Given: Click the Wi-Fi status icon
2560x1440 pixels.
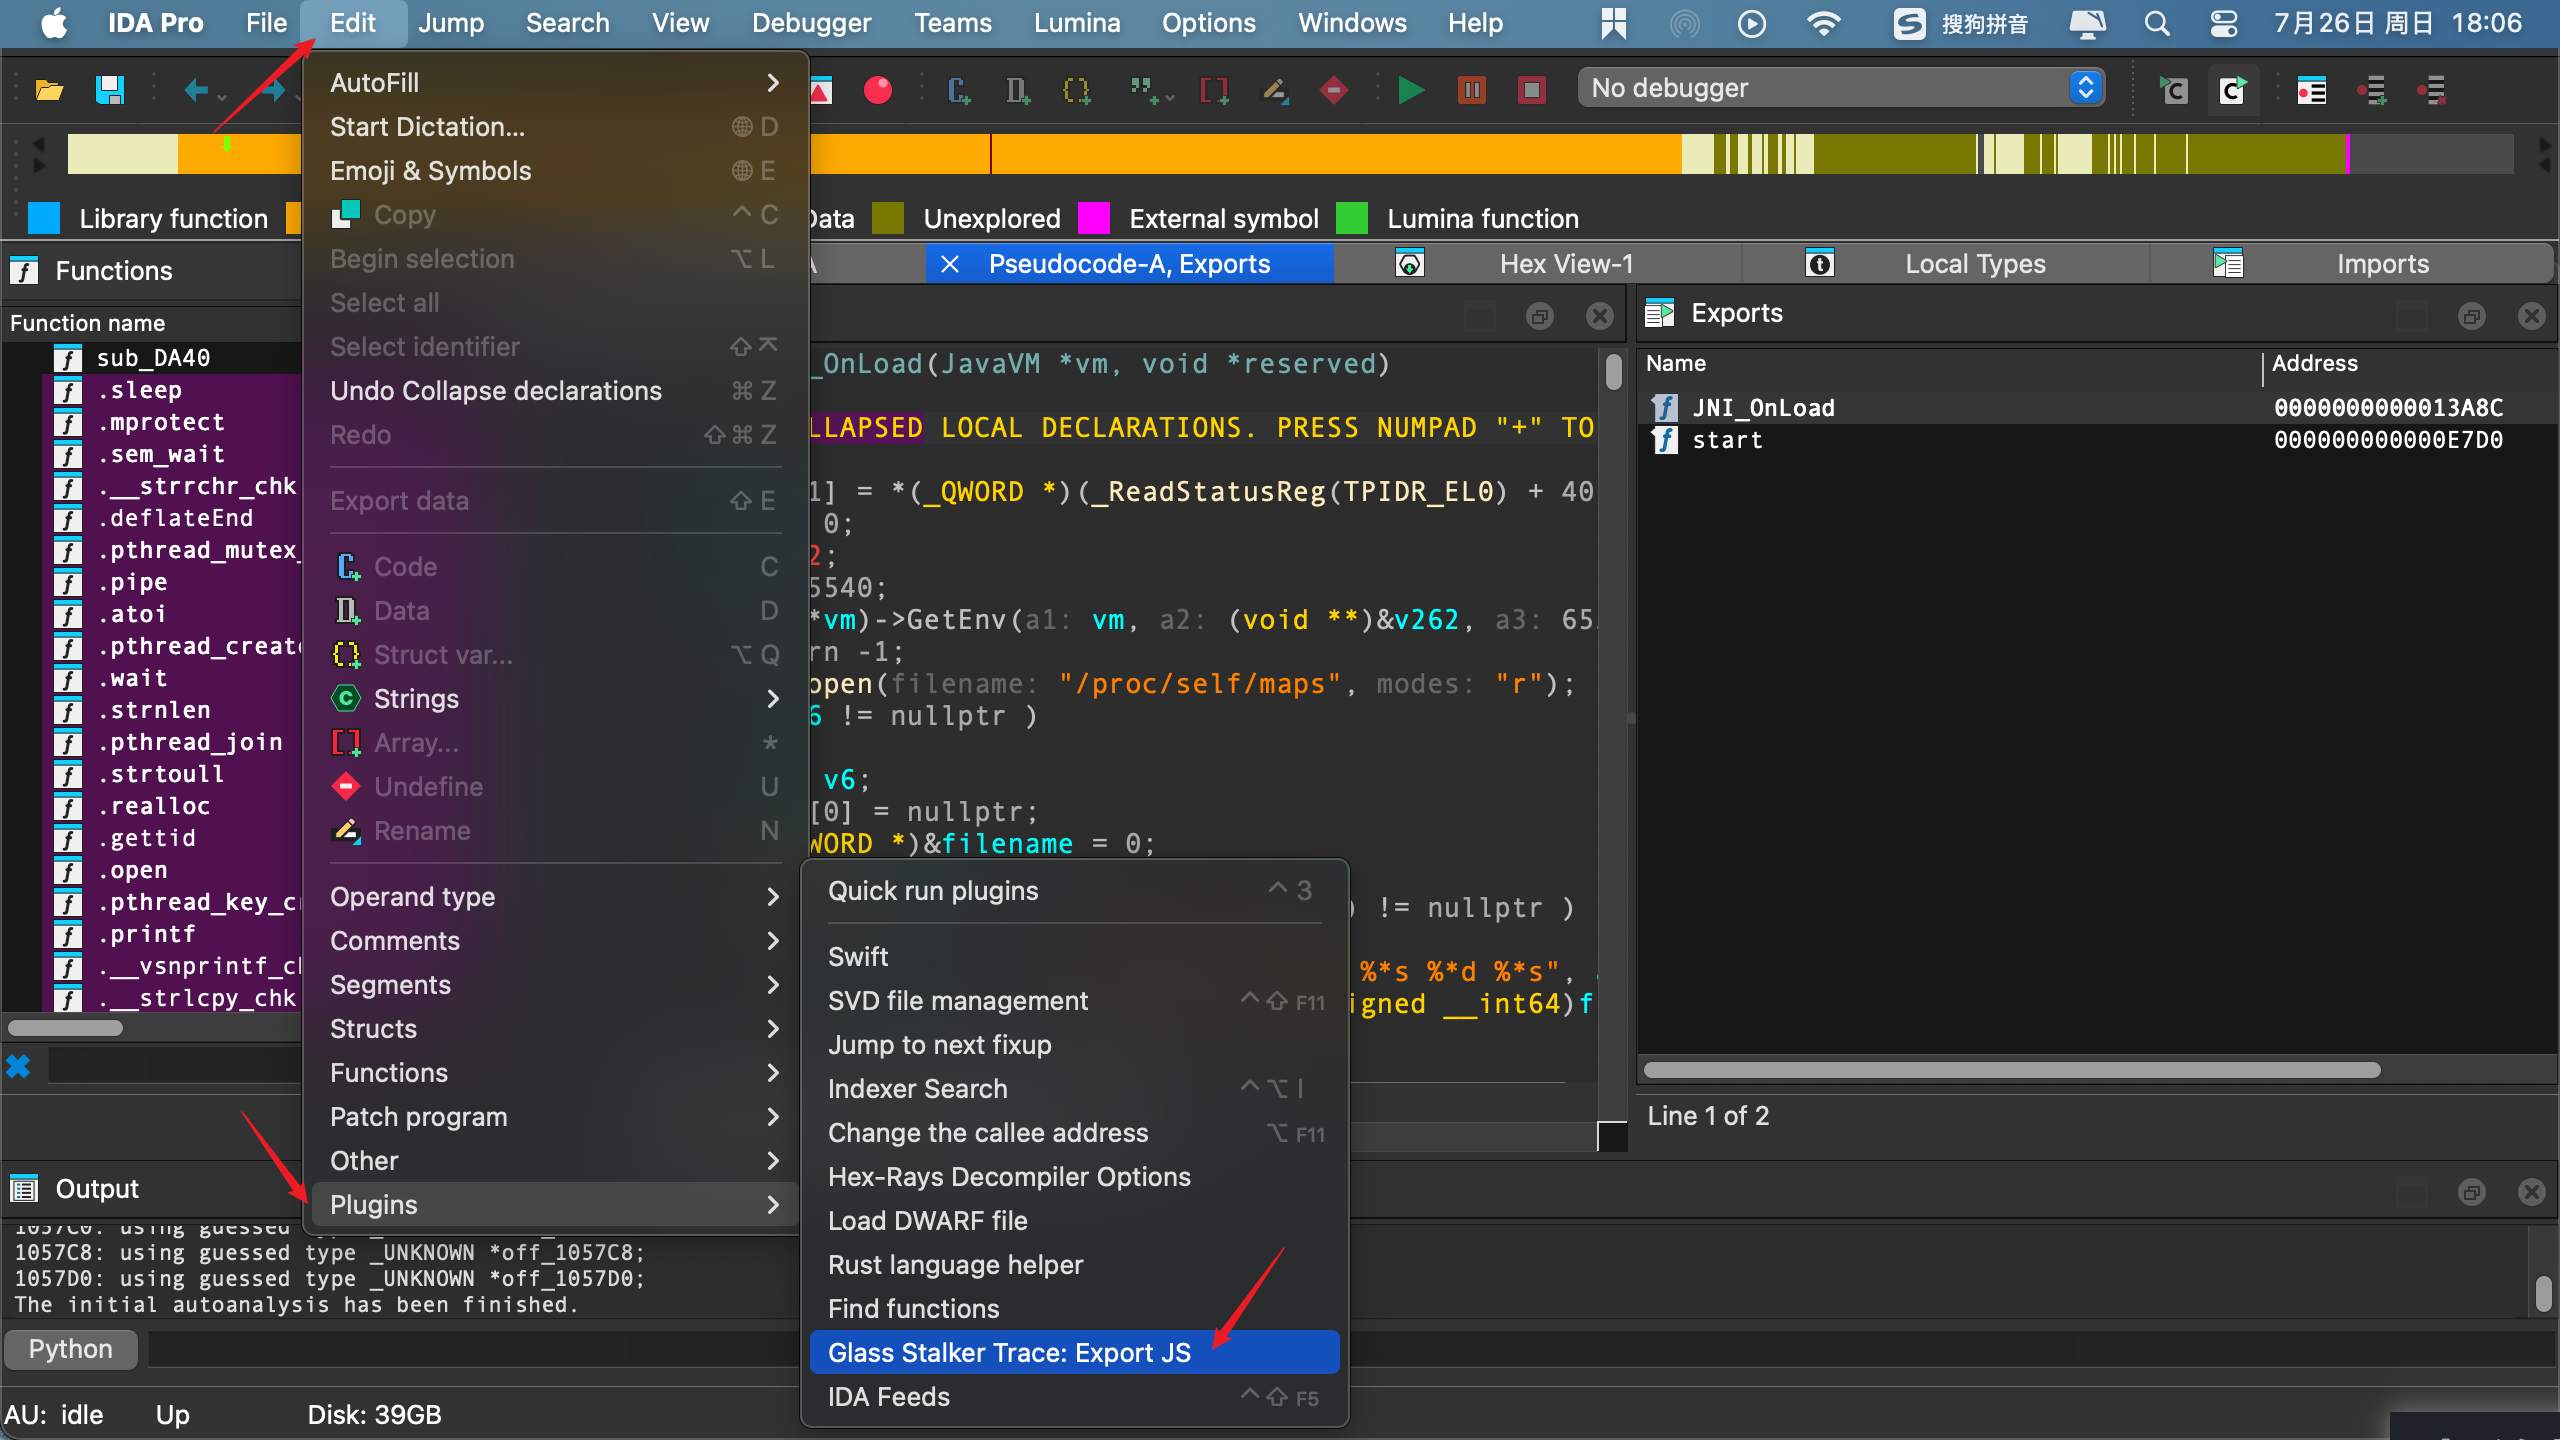Looking at the screenshot, I should point(1824,23).
